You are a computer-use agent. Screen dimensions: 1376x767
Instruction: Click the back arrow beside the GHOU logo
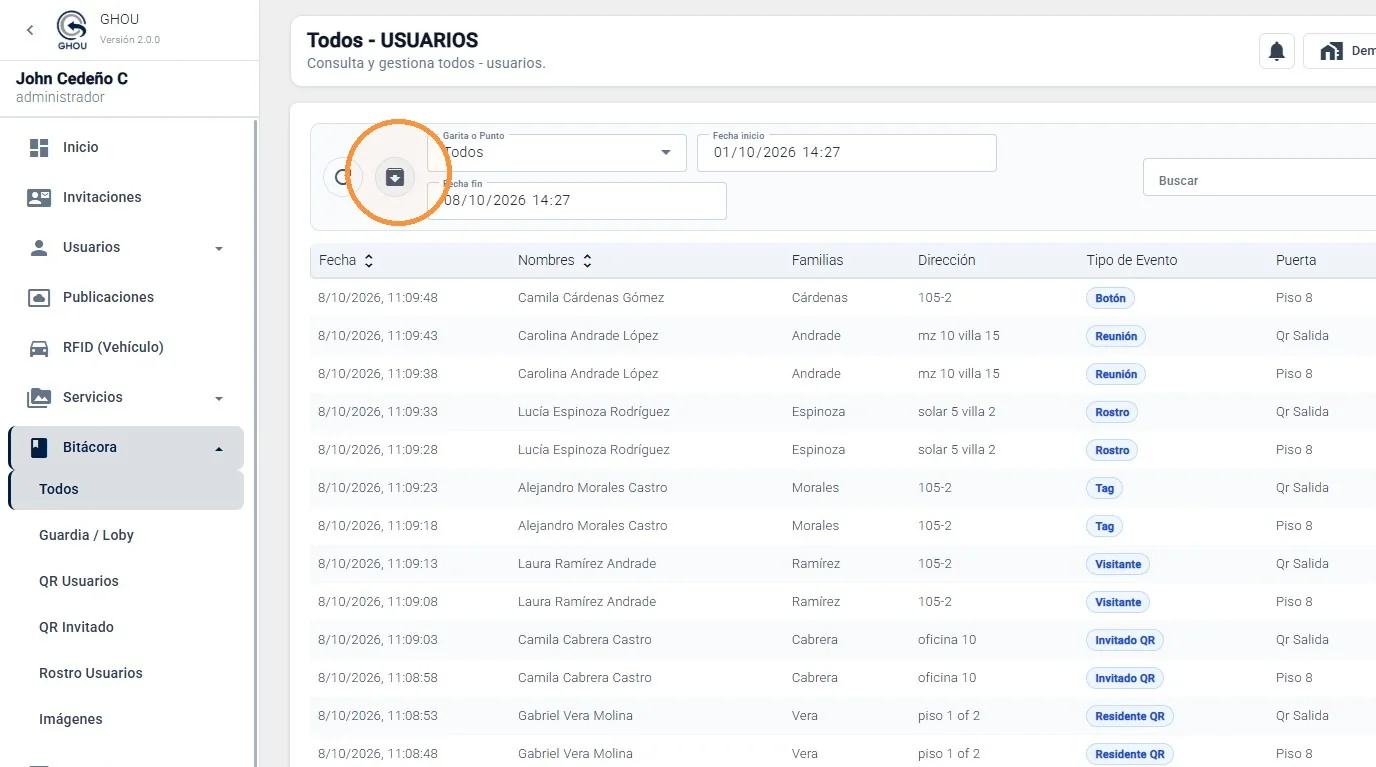(x=30, y=30)
